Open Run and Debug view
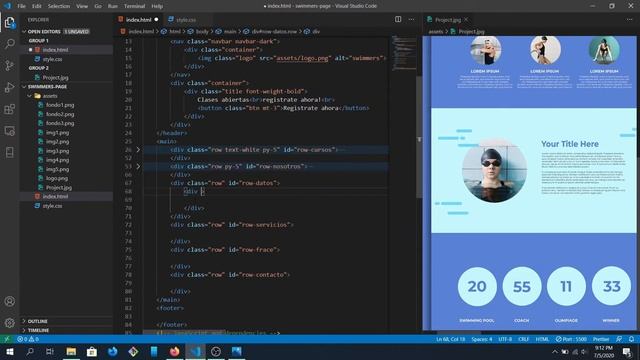The height and width of the screenshot is (360, 640). tap(9, 87)
